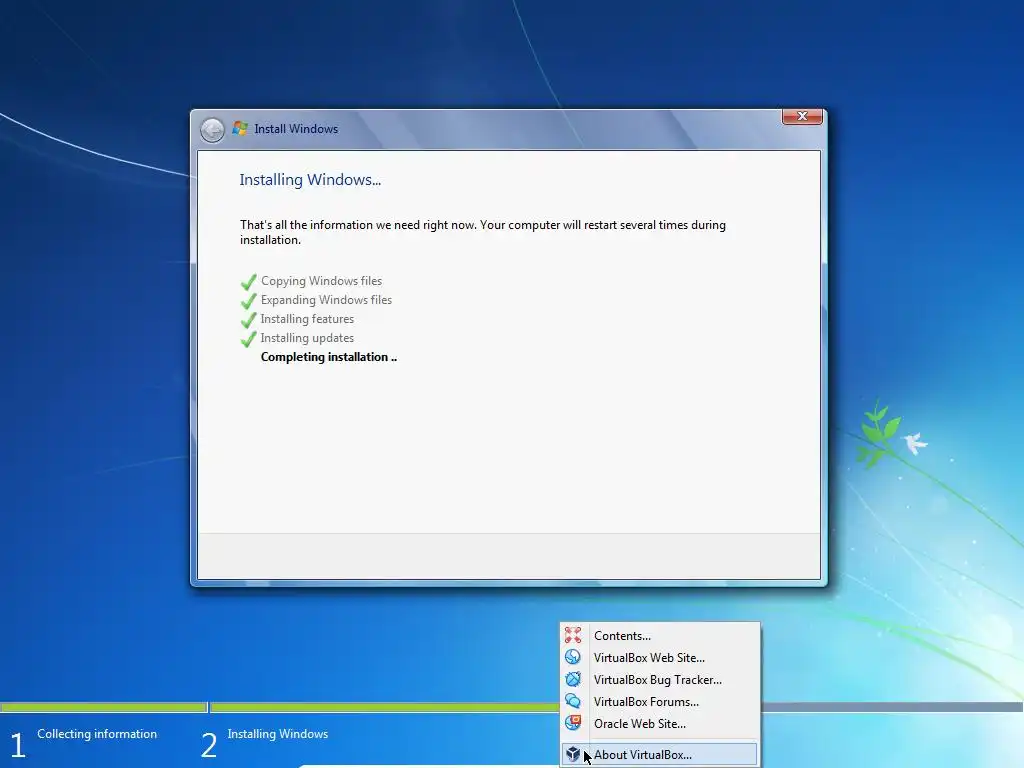This screenshot has width=1024, height=768.
Task: Open VirtualBox Bug Tracker menu entry
Action: click(x=660, y=680)
